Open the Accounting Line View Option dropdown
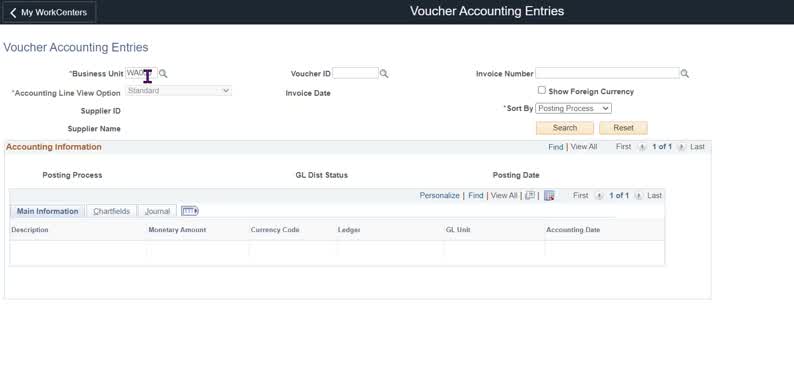Viewport: 794px width, 388px height. pyautogui.click(x=178, y=91)
